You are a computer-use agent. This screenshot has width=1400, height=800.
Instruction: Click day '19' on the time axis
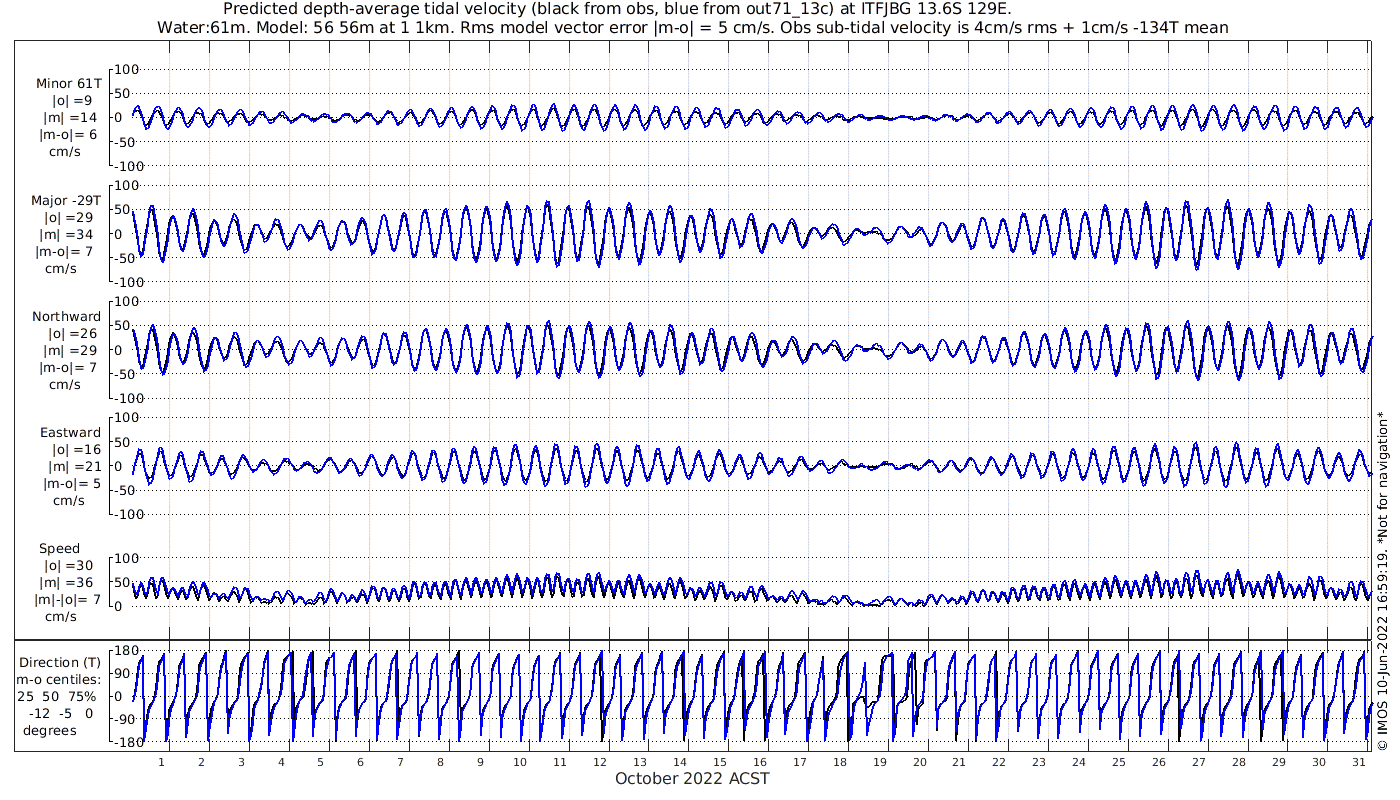tap(880, 762)
